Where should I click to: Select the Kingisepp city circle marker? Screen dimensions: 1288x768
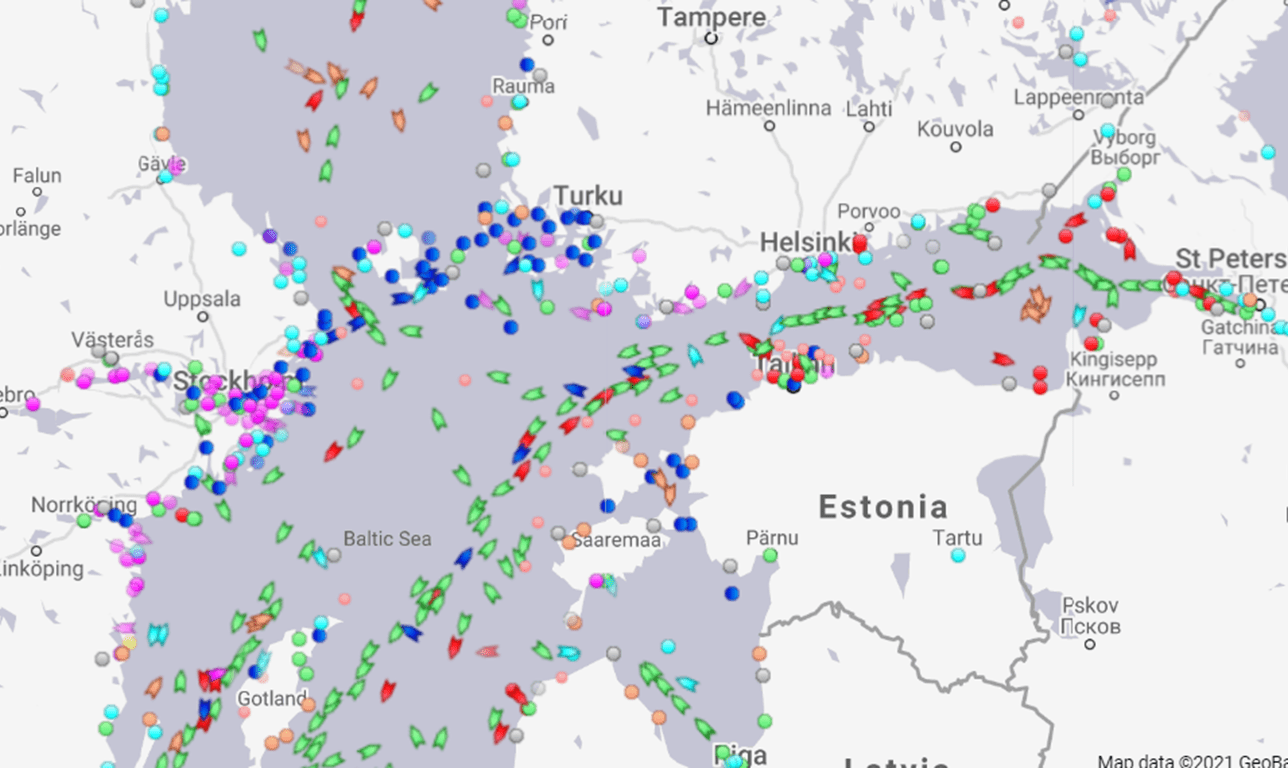1114,395
